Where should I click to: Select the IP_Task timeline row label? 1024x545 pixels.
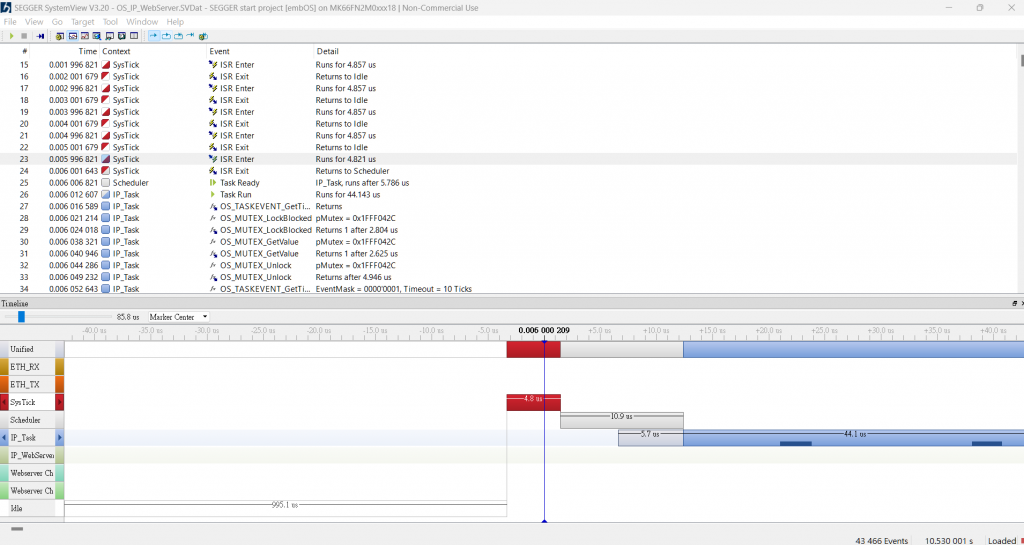click(32, 438)
